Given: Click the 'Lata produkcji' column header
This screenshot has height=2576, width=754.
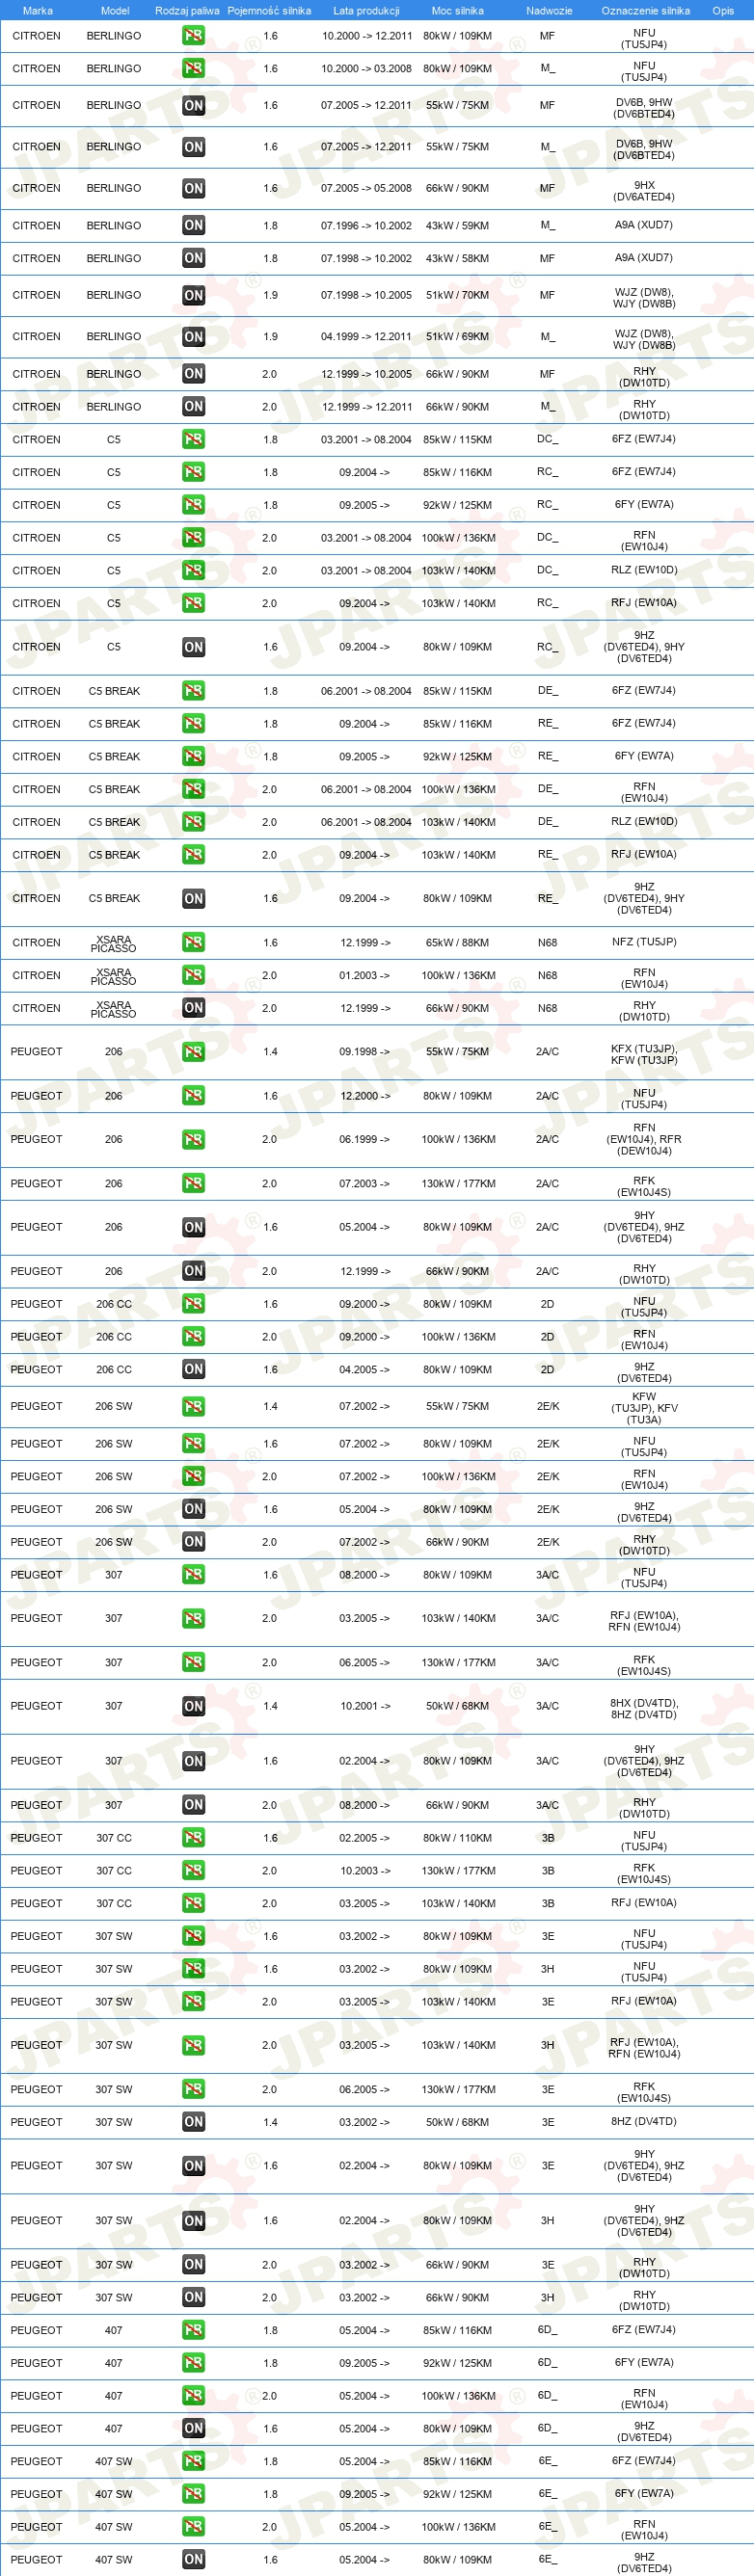Looking at the screenshot, I should pyautogui.click(x=366, y=10).
